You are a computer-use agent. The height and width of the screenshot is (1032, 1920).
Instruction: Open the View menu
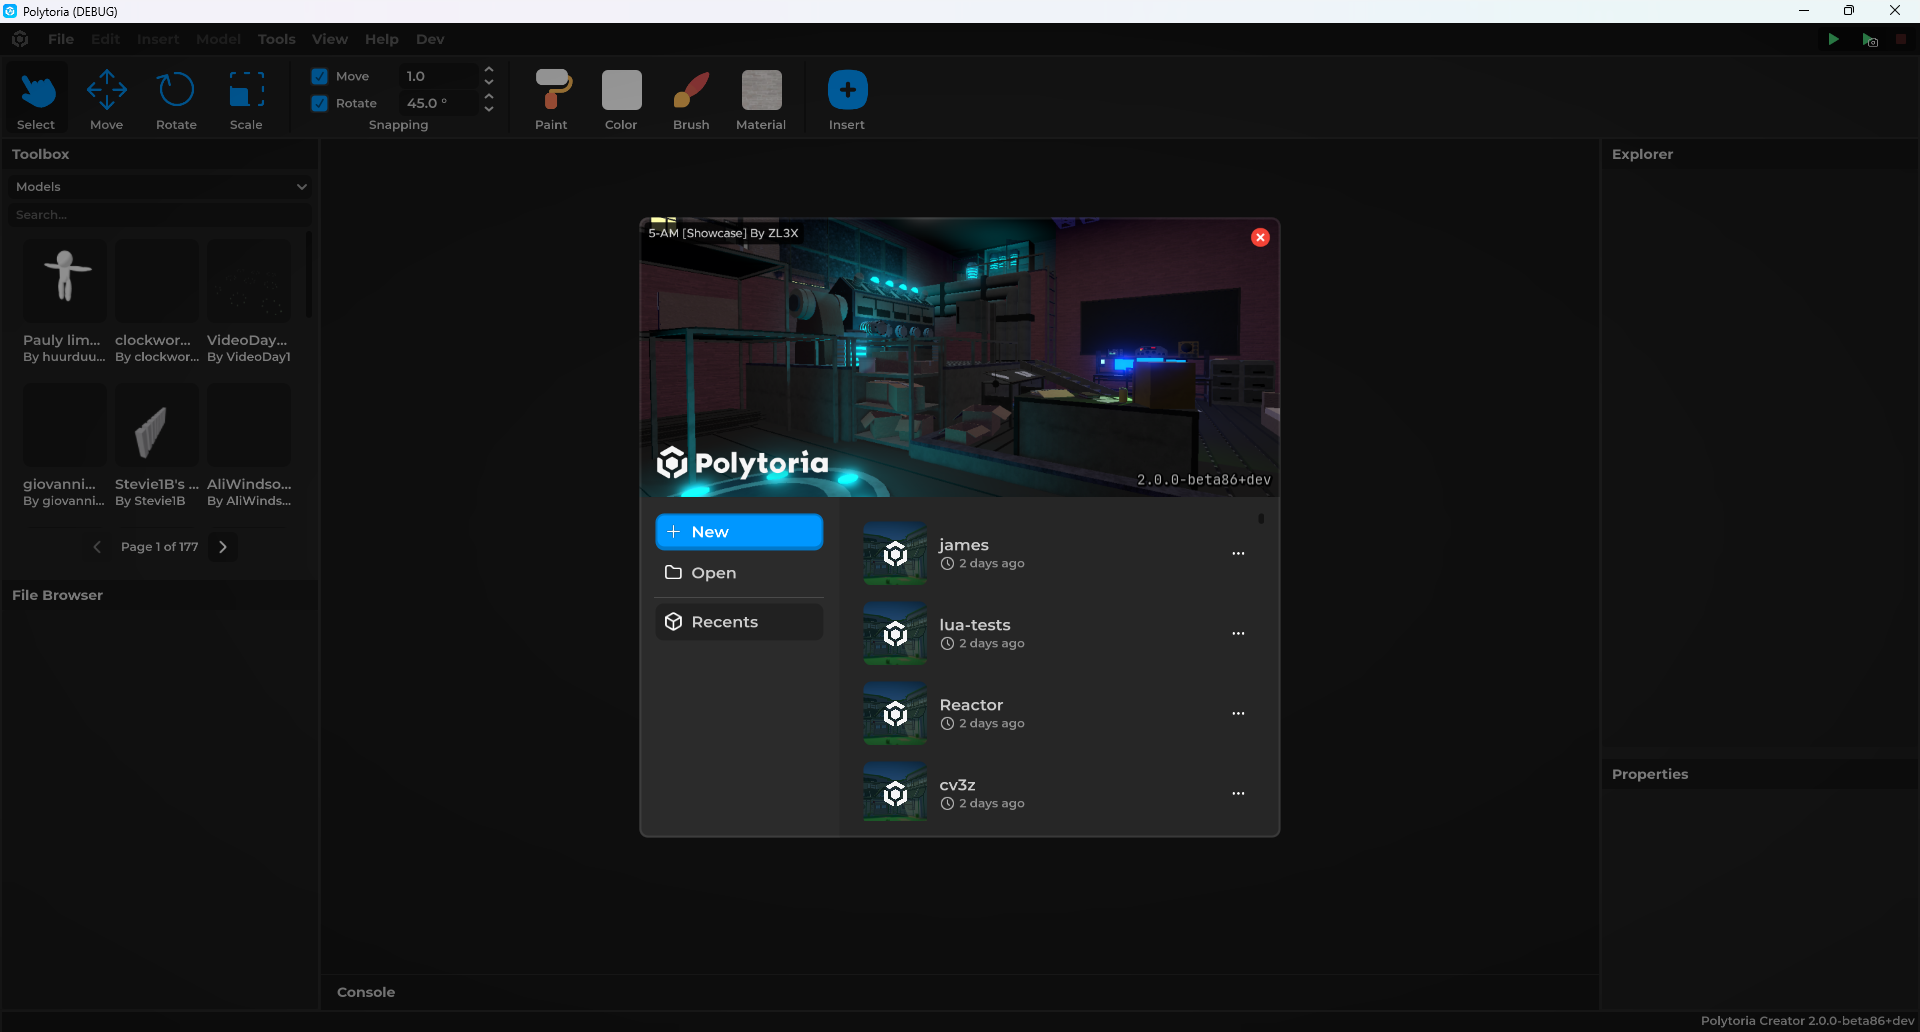point(330,39)
